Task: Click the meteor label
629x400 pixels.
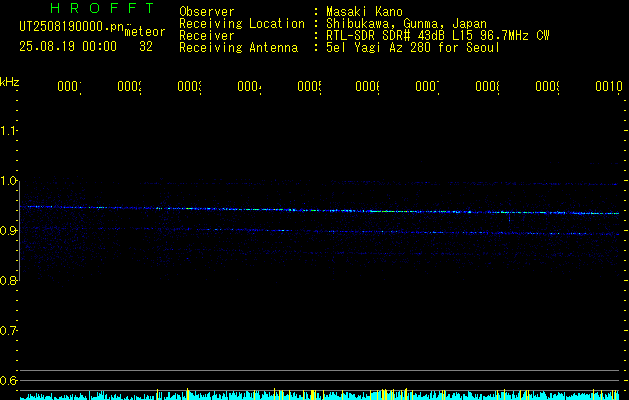Action: click(x=145, y=32)
